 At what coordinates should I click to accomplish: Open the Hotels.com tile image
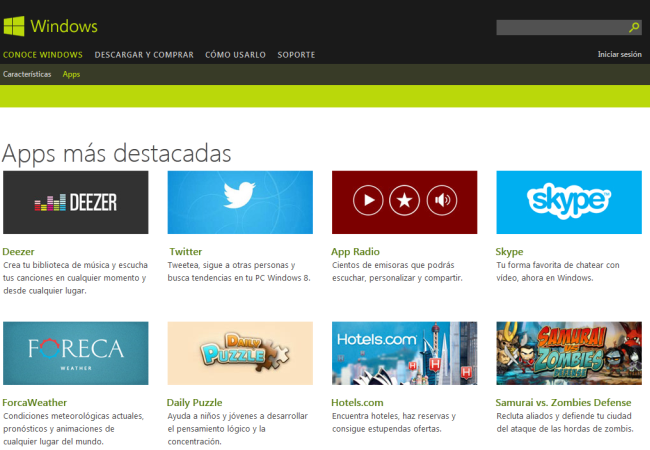[405, 353]
